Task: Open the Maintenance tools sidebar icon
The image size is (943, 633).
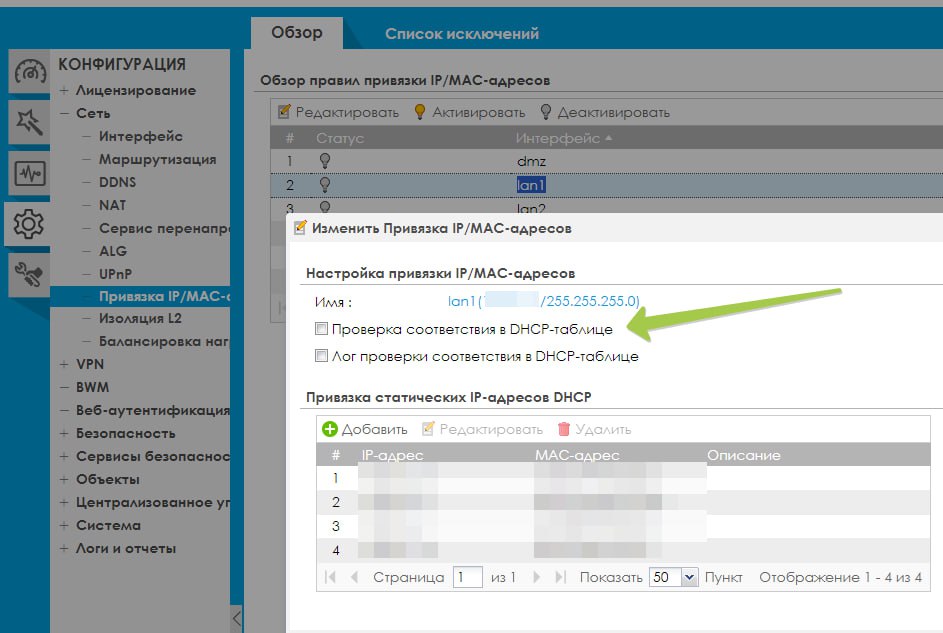Action: pyautogui.click(x=29, y=275)
